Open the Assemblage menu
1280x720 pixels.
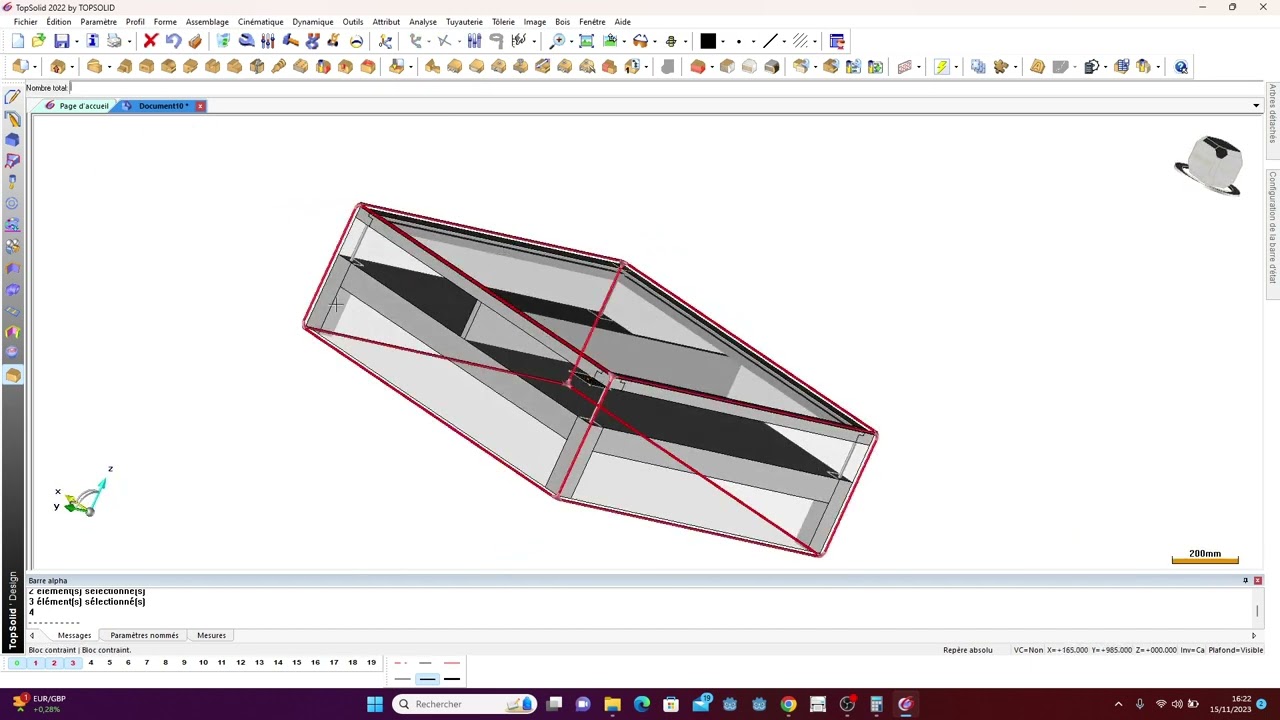pos(207,22)
